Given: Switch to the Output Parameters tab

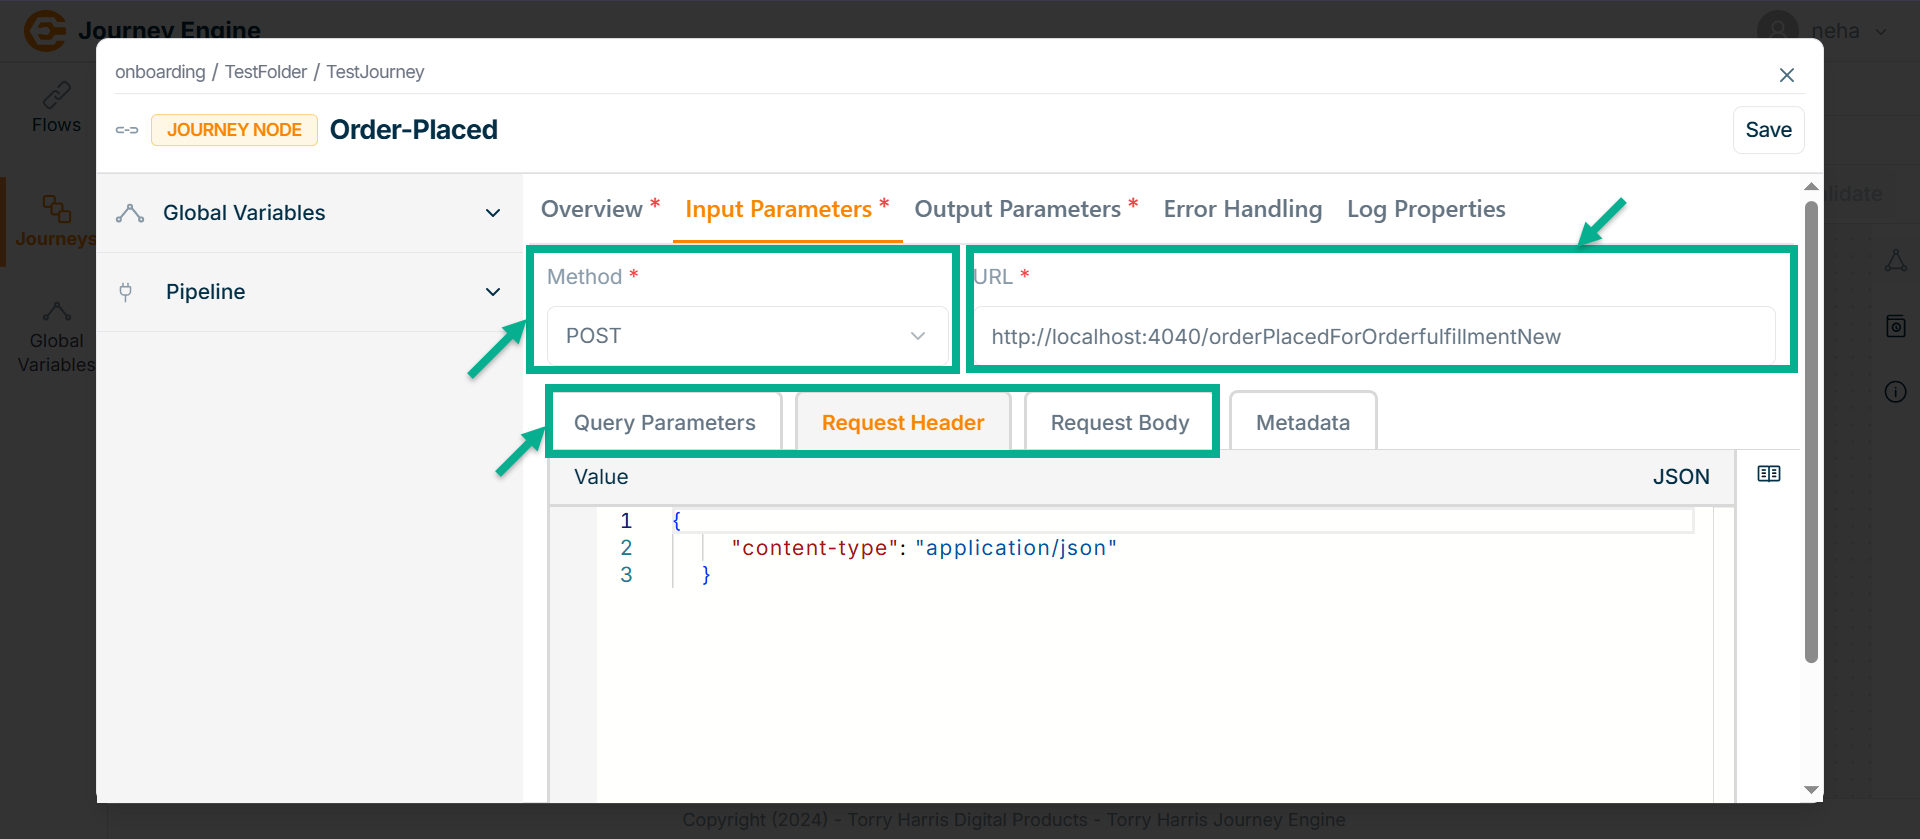Looking at the screenshot, I should 1017,209.
